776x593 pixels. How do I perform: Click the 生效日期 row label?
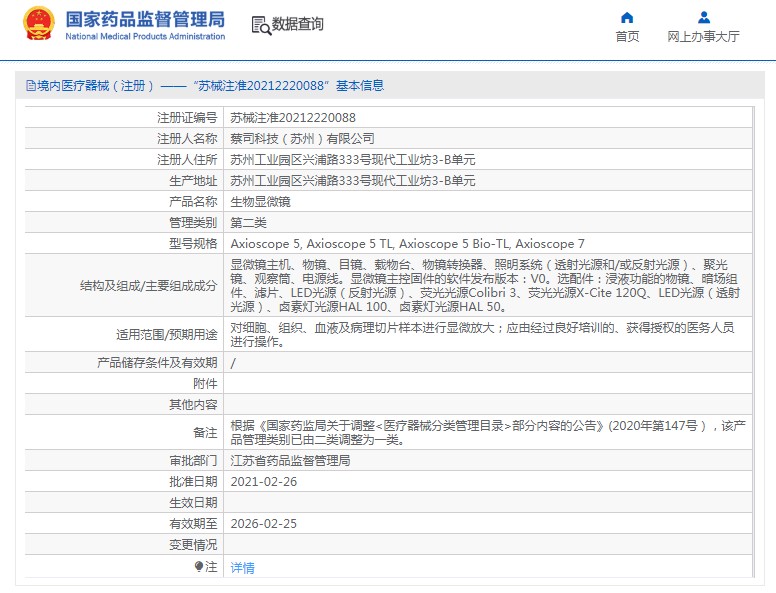click(193, 503)
